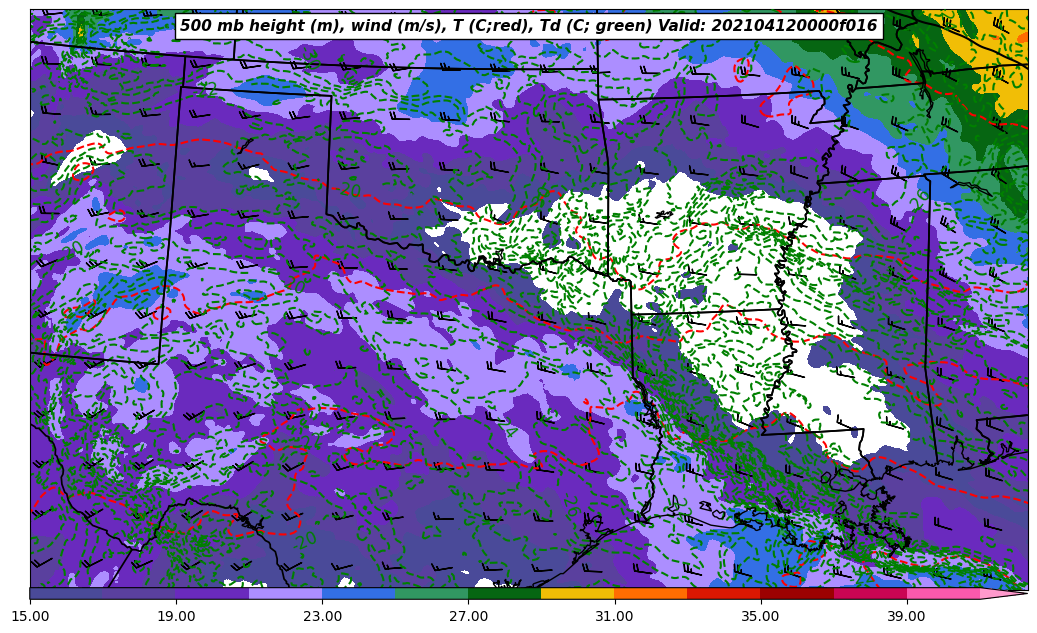The height and width of the screenshot is (633, 1037).
Task: Pick the dark maroon colorbar segment at 35.00
Action: pyautogui.click(x=796, y=593)
